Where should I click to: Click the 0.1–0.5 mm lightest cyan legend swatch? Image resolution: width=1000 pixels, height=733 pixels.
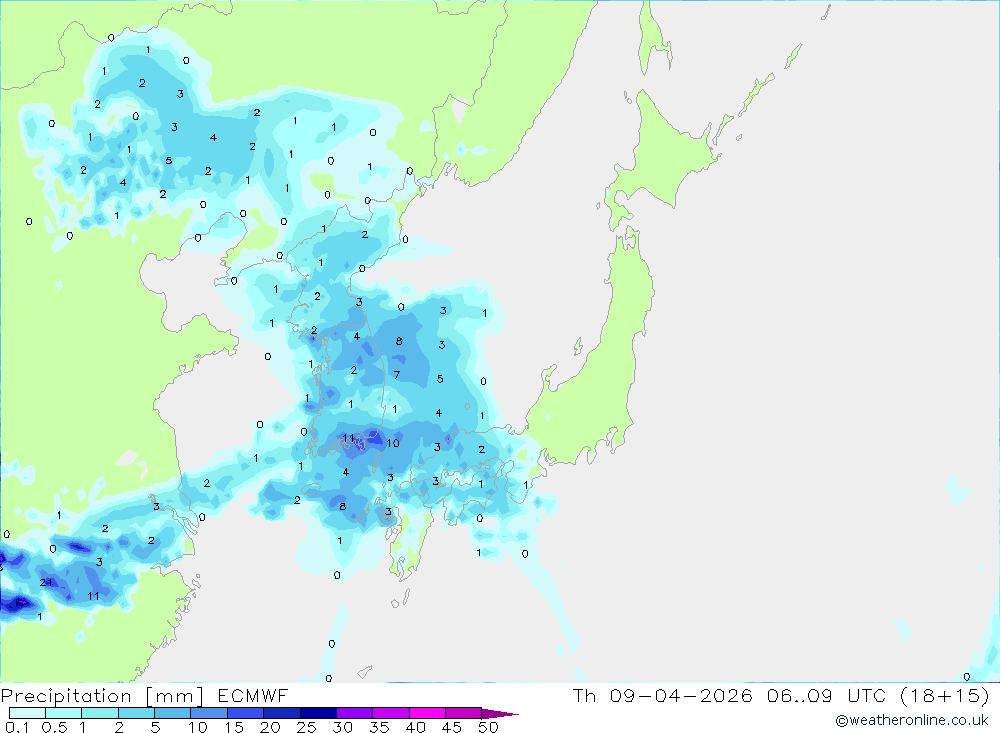click(x=27, y=713)
